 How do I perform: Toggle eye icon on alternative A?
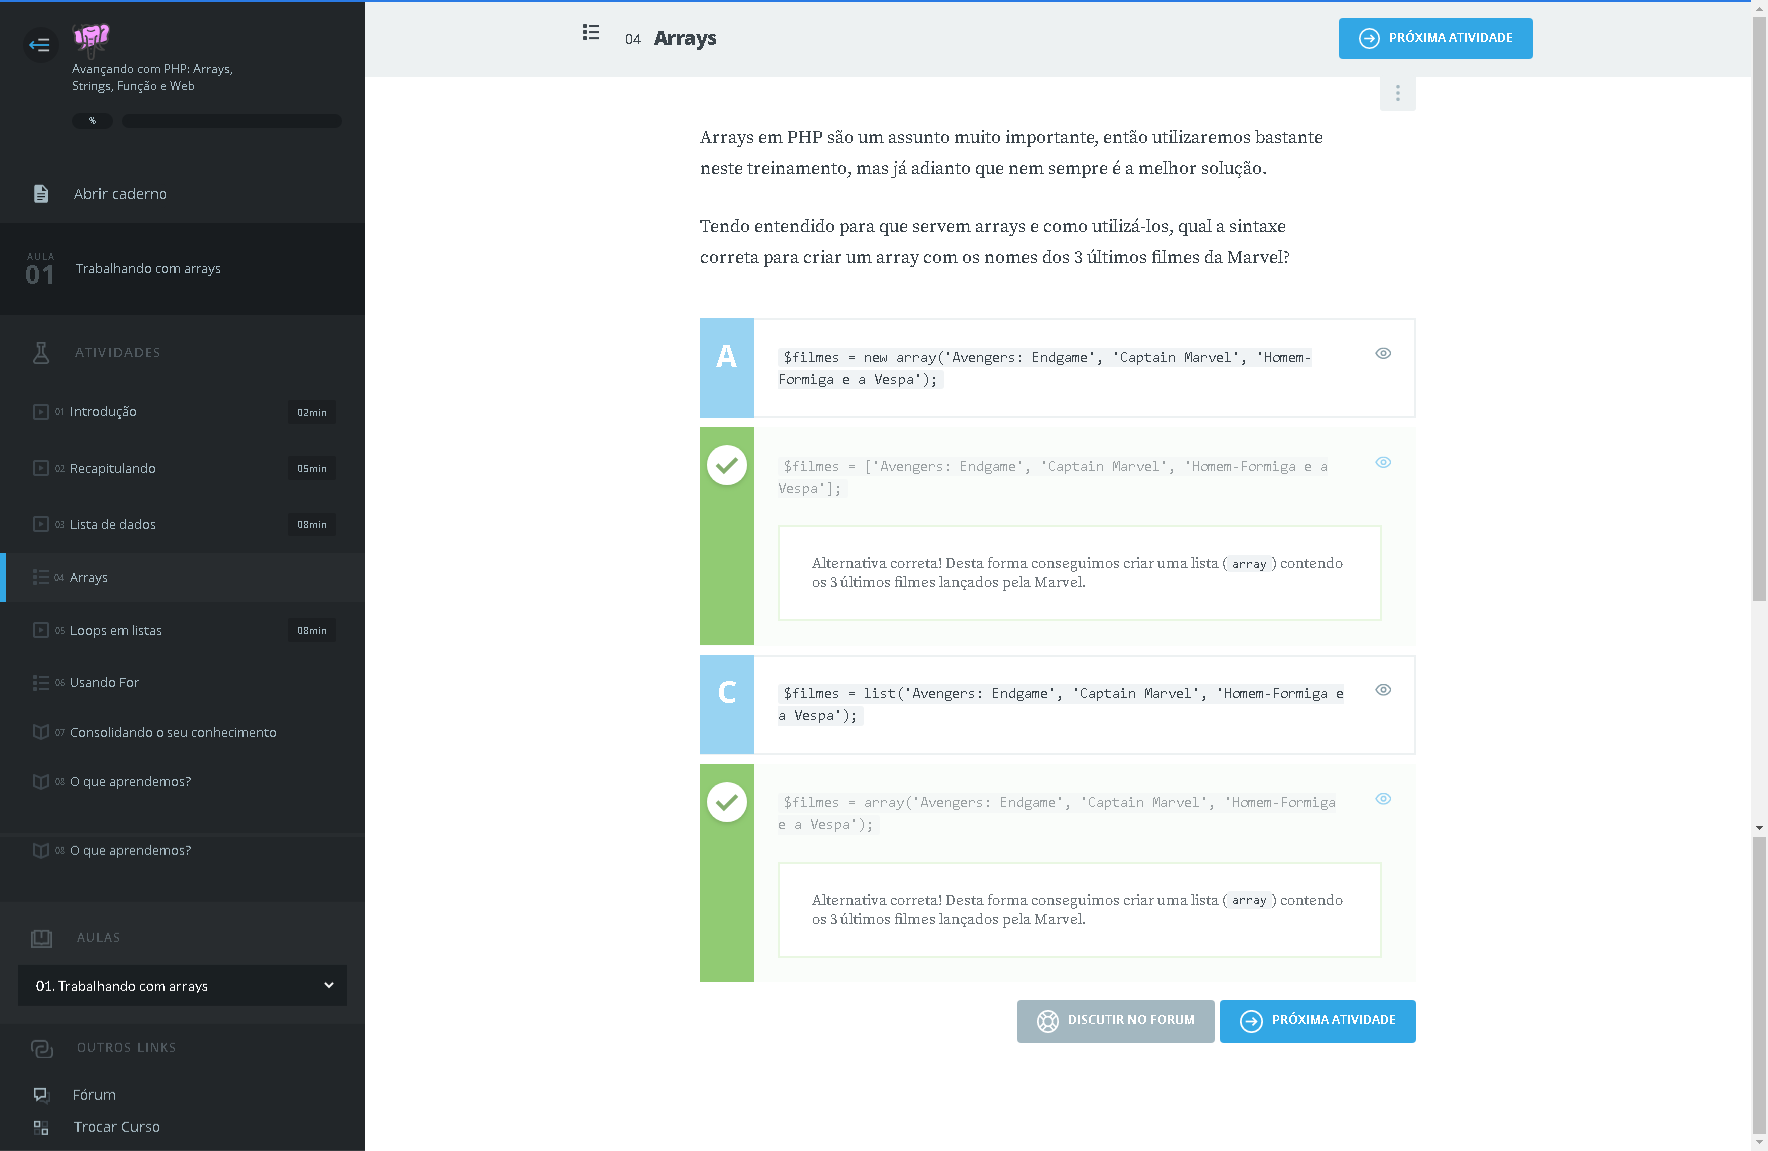click(1383, 354)
